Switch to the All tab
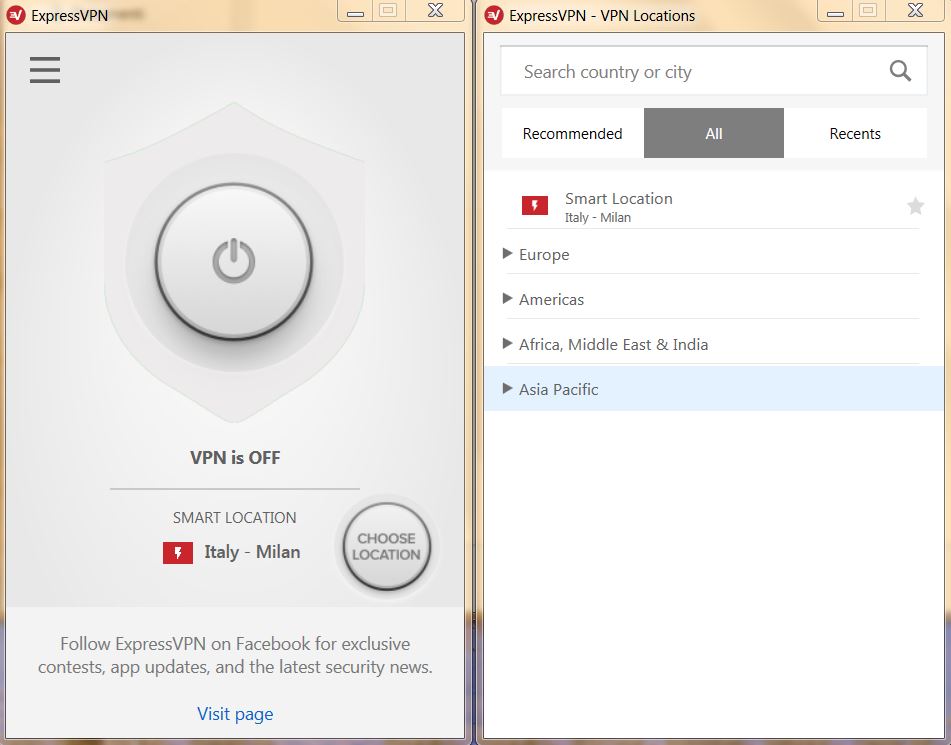Viewport: 951px width, 745px height. click(x=714, y=133)
